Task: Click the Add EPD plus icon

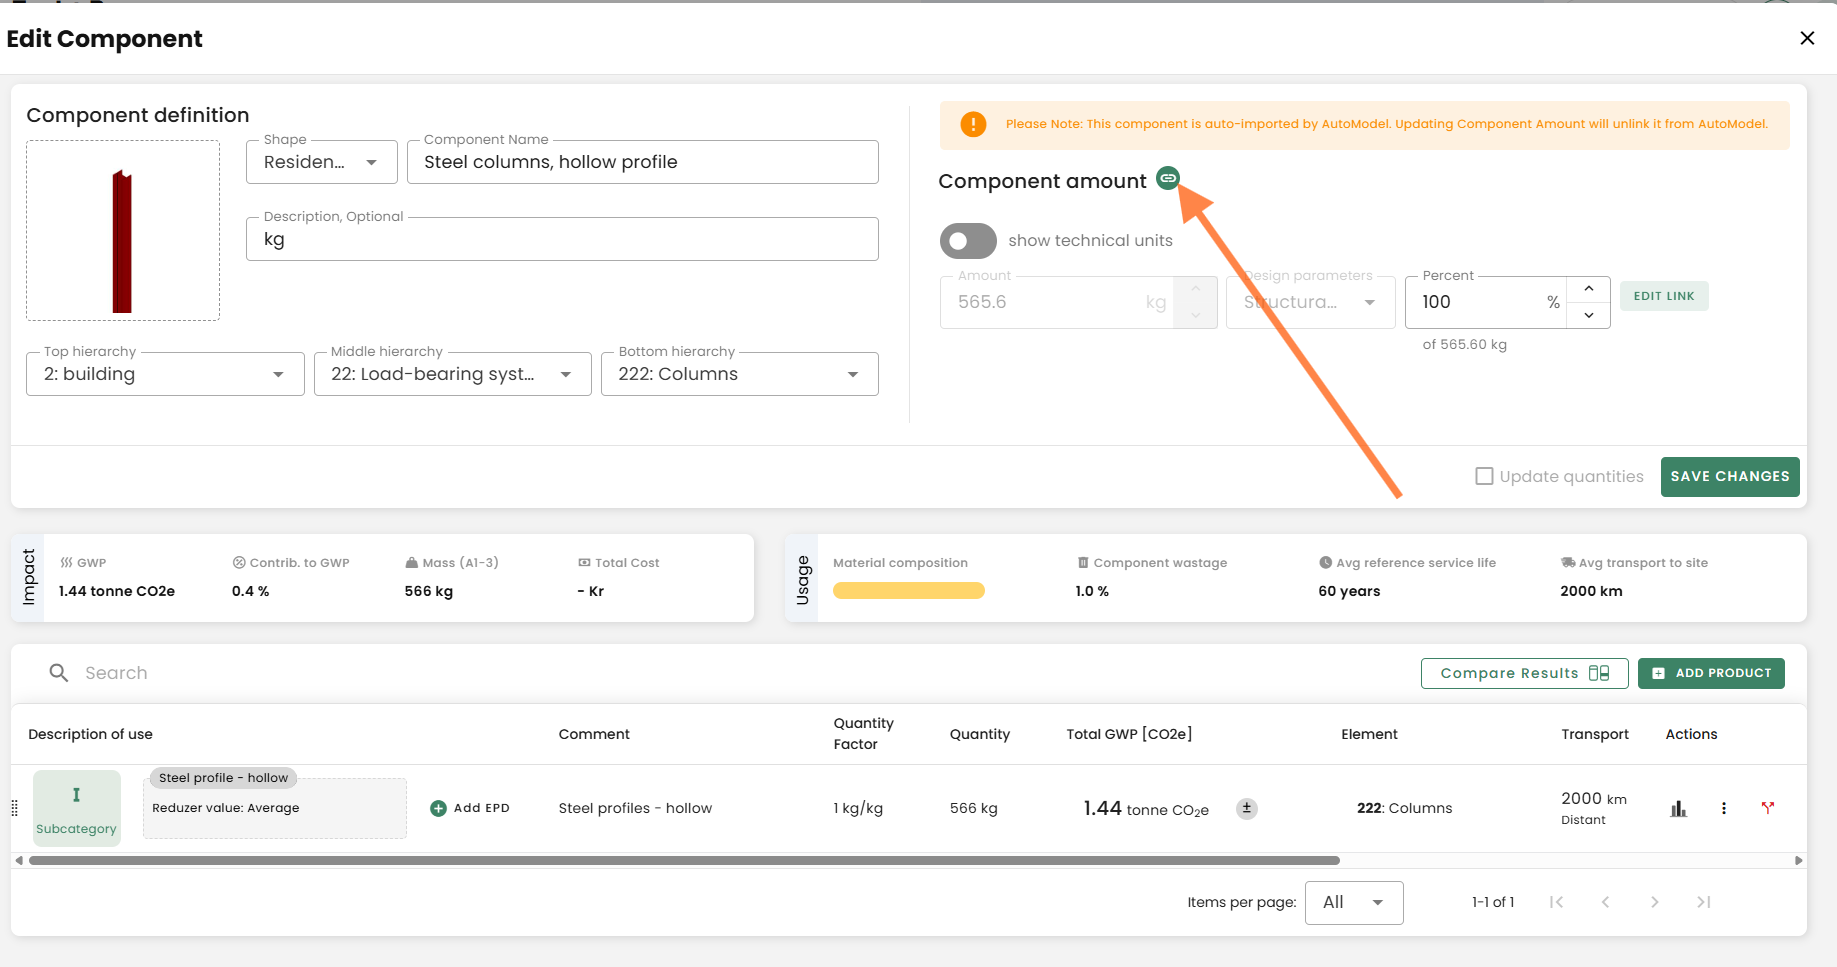Action: click(438, 808)
